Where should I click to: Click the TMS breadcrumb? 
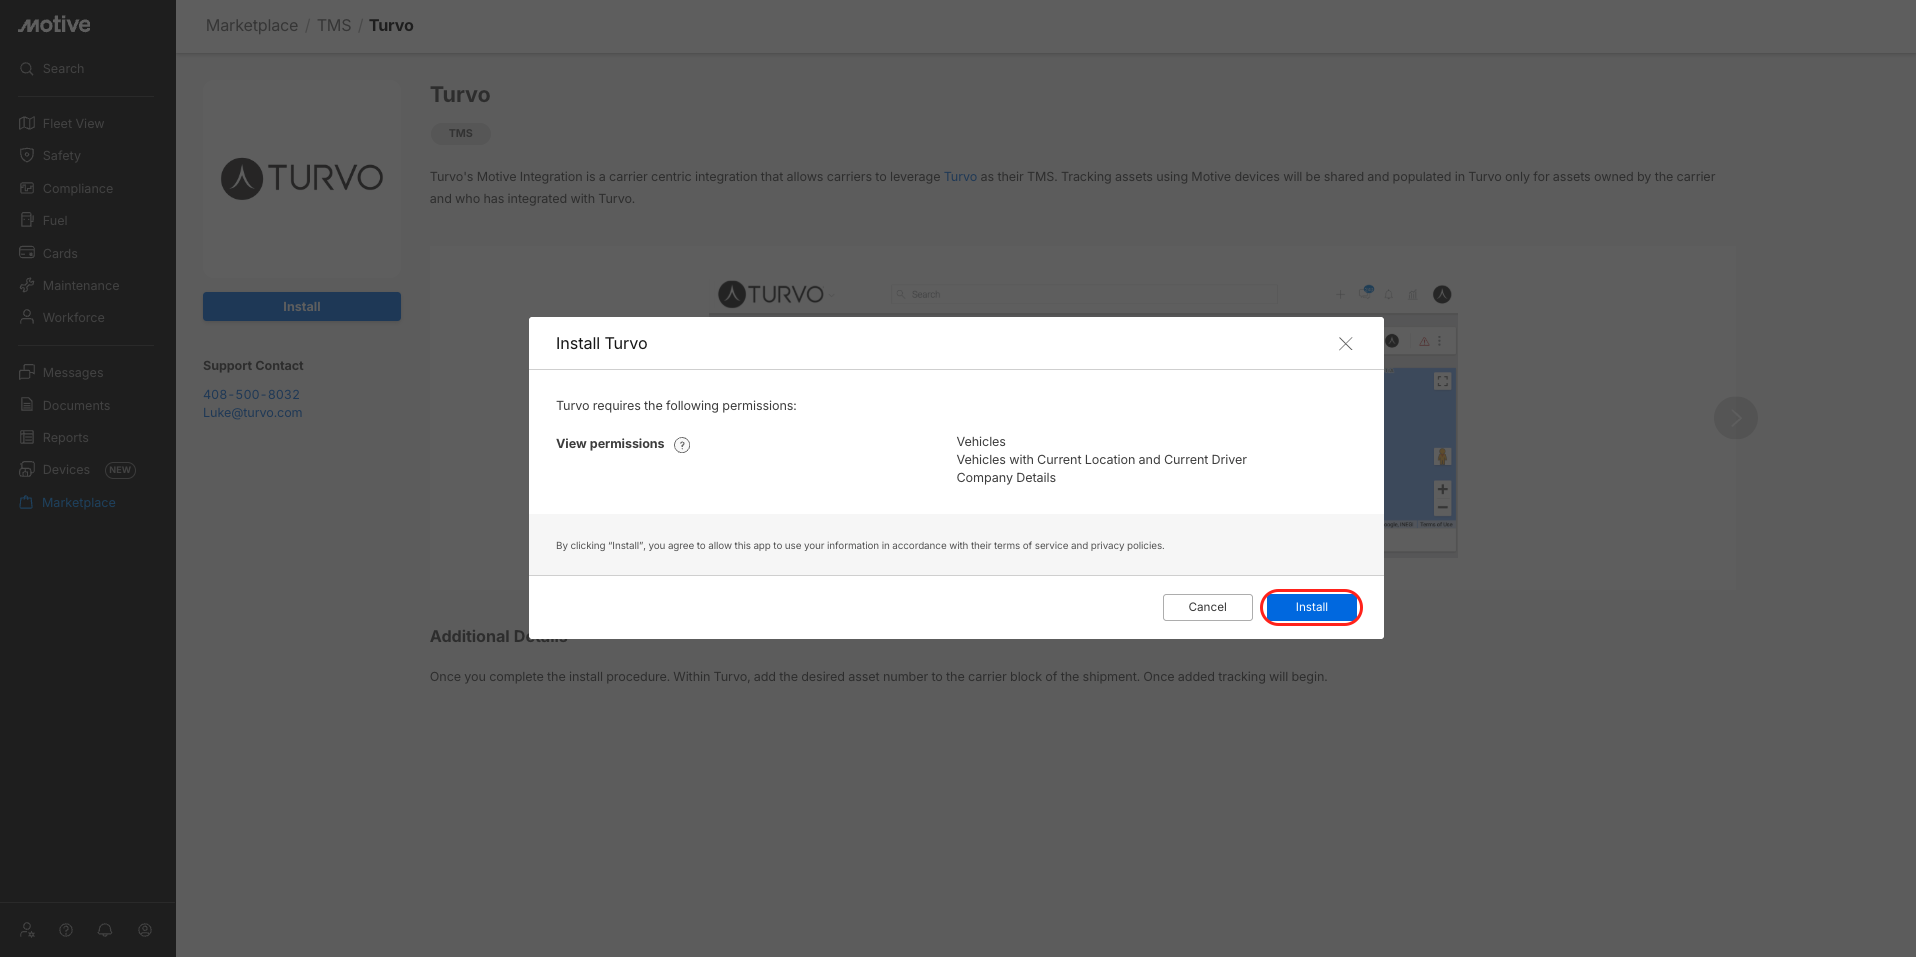pyautogui.click(x=334, y=26)
